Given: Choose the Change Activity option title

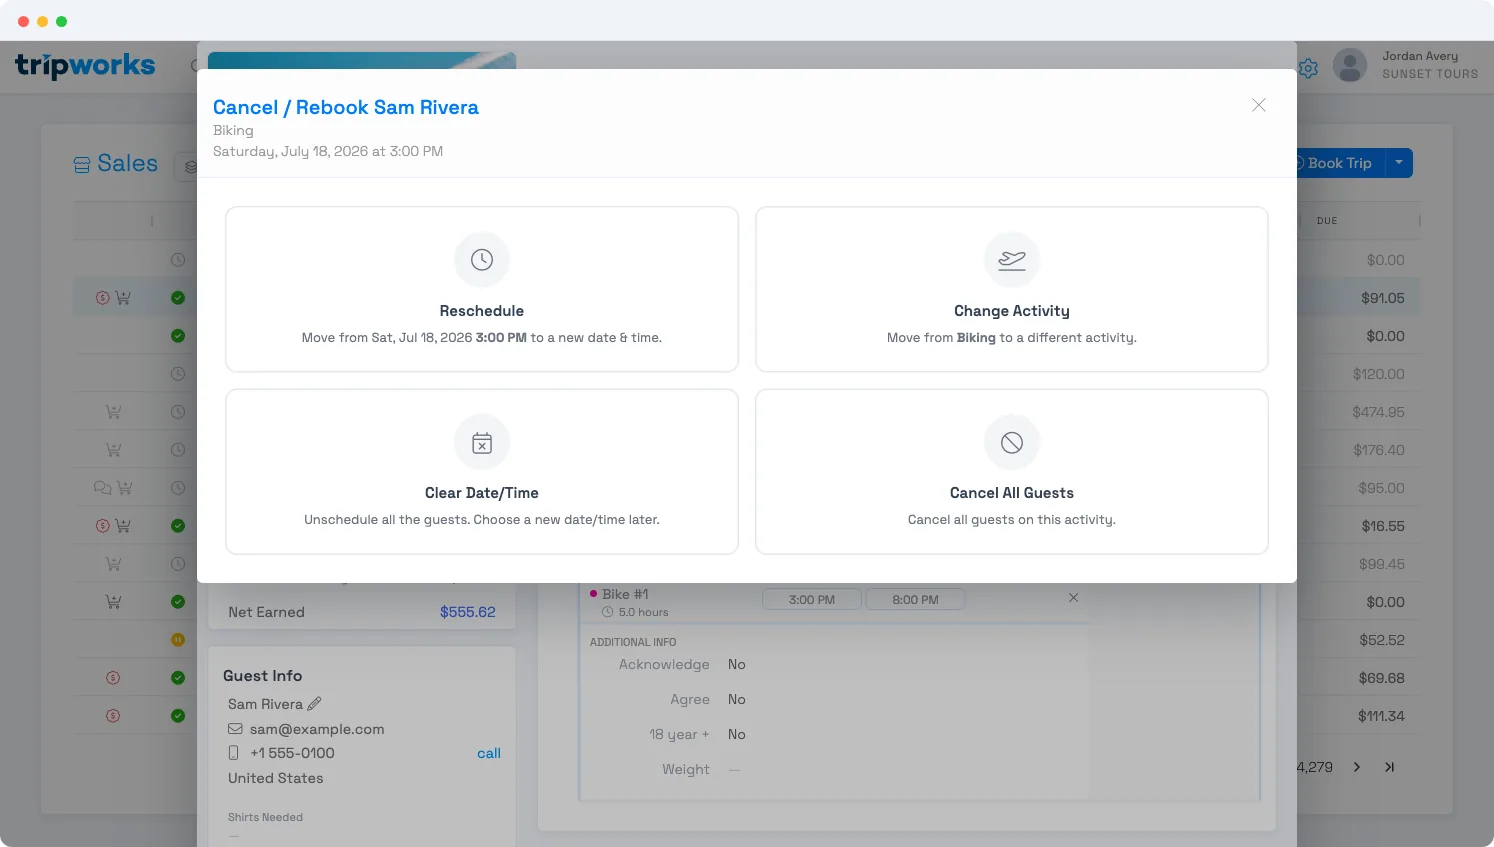Looking at the screenshot, I should [x=1012, y=311].
